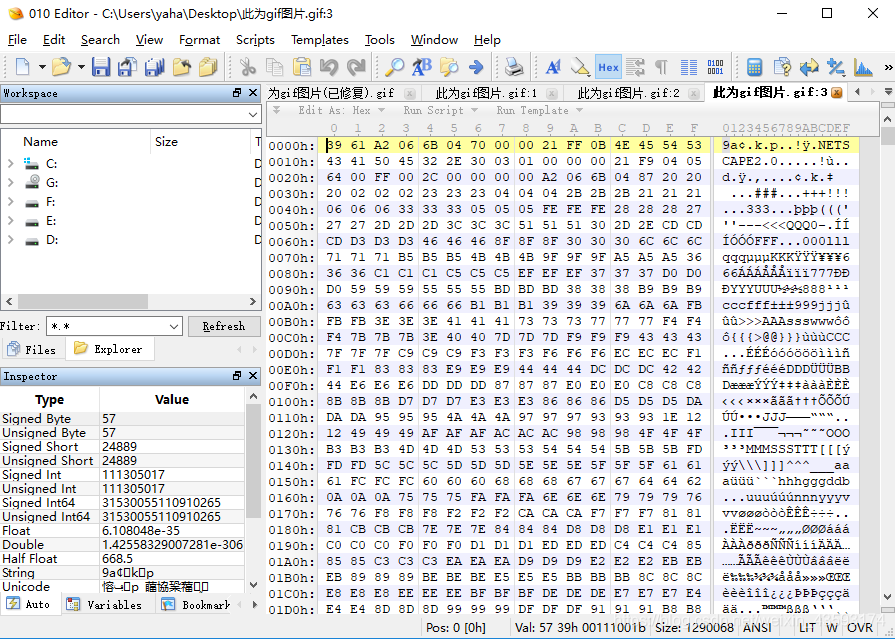
Task: Open the Templates menu
Action: point(320,40)
